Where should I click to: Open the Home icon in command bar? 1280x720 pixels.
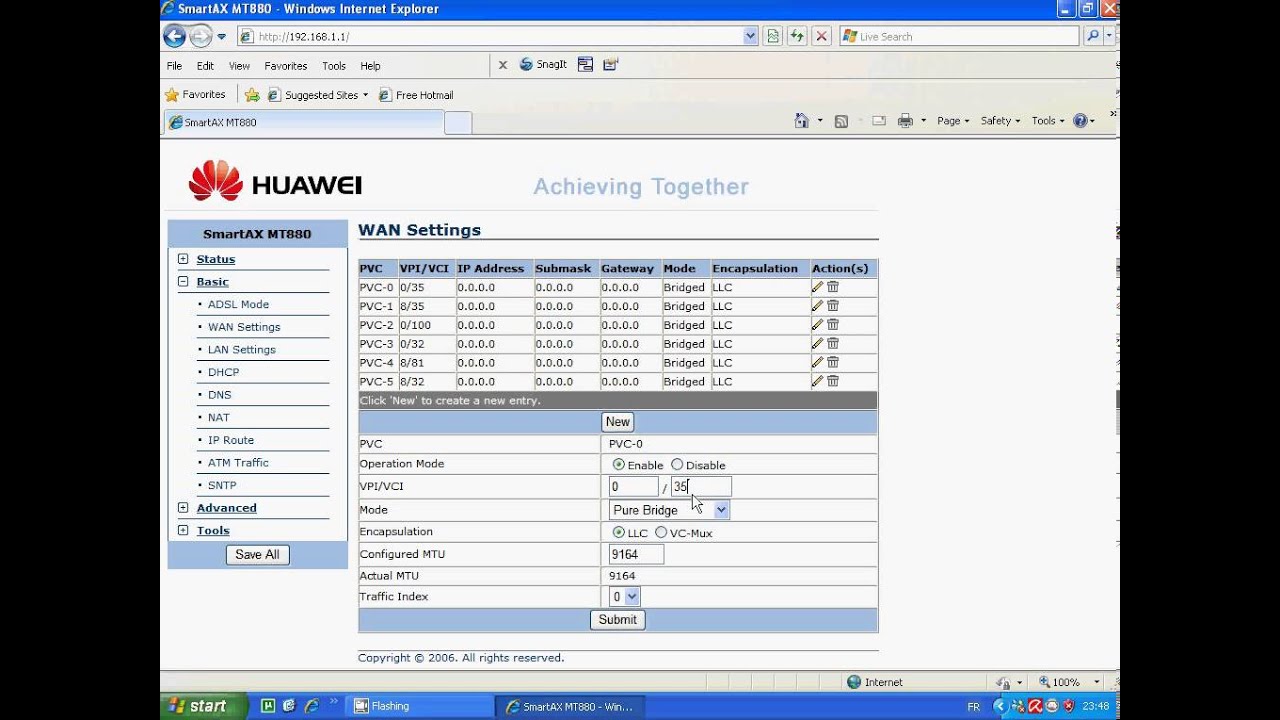click(801, 121)
